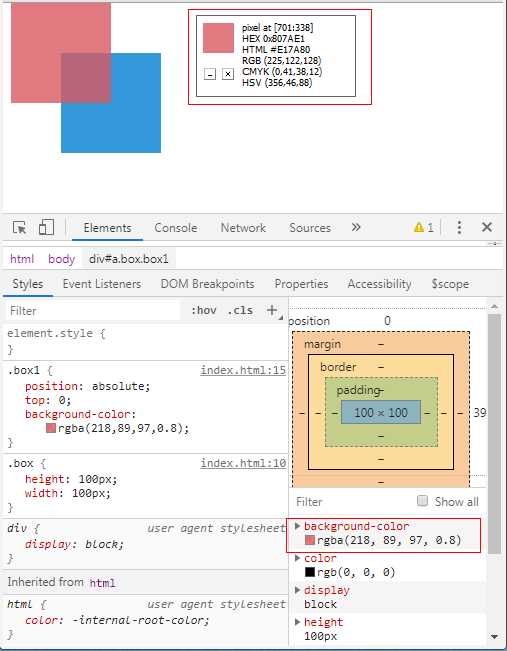Image resolution: width=507 pixels, height=651 pixels.
Task: Click HTML #E17A80 value in popup
Action: click(276, 50)
